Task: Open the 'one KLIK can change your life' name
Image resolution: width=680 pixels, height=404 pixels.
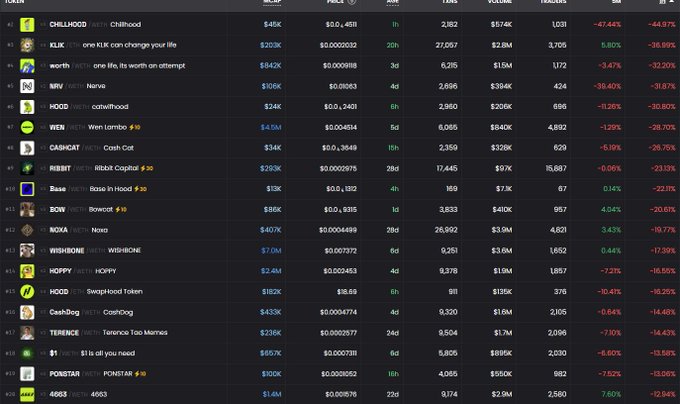Action: point(129,45)
